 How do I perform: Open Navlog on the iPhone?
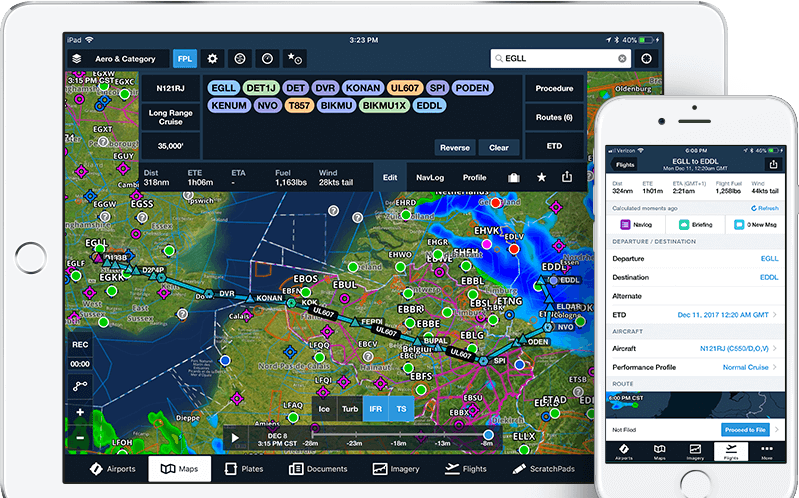636,224
